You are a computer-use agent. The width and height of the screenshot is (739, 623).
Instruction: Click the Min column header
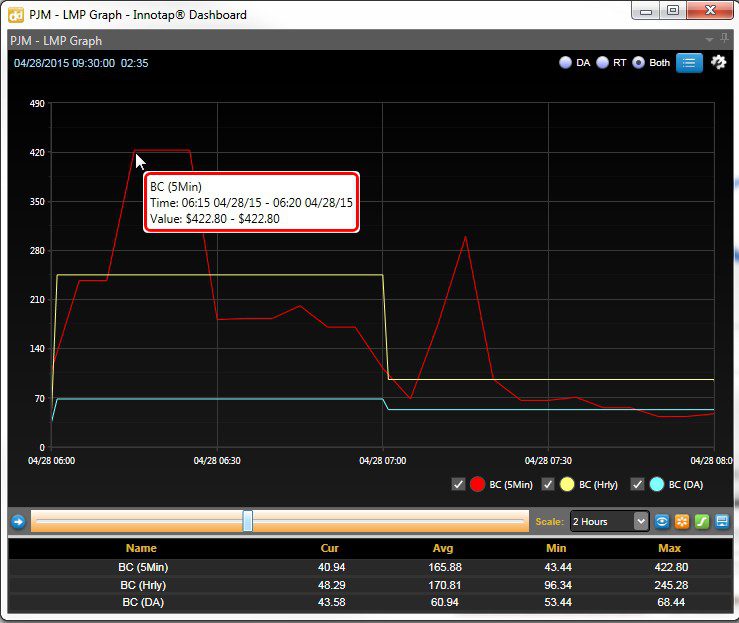(x=556, y=548)
